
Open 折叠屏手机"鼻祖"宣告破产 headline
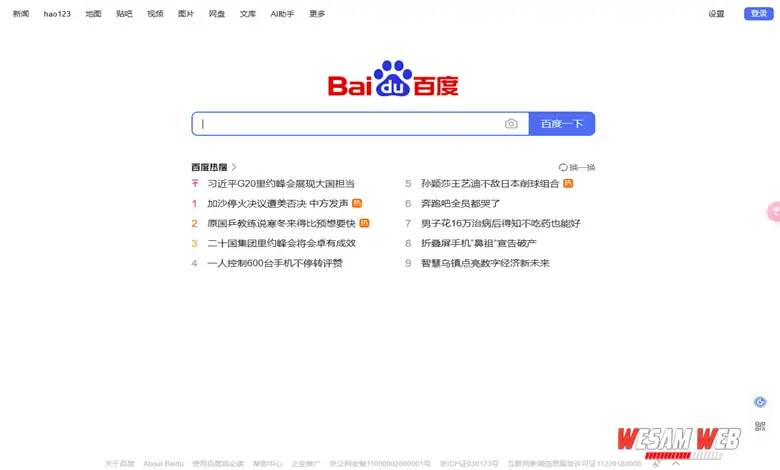(479, 243)
